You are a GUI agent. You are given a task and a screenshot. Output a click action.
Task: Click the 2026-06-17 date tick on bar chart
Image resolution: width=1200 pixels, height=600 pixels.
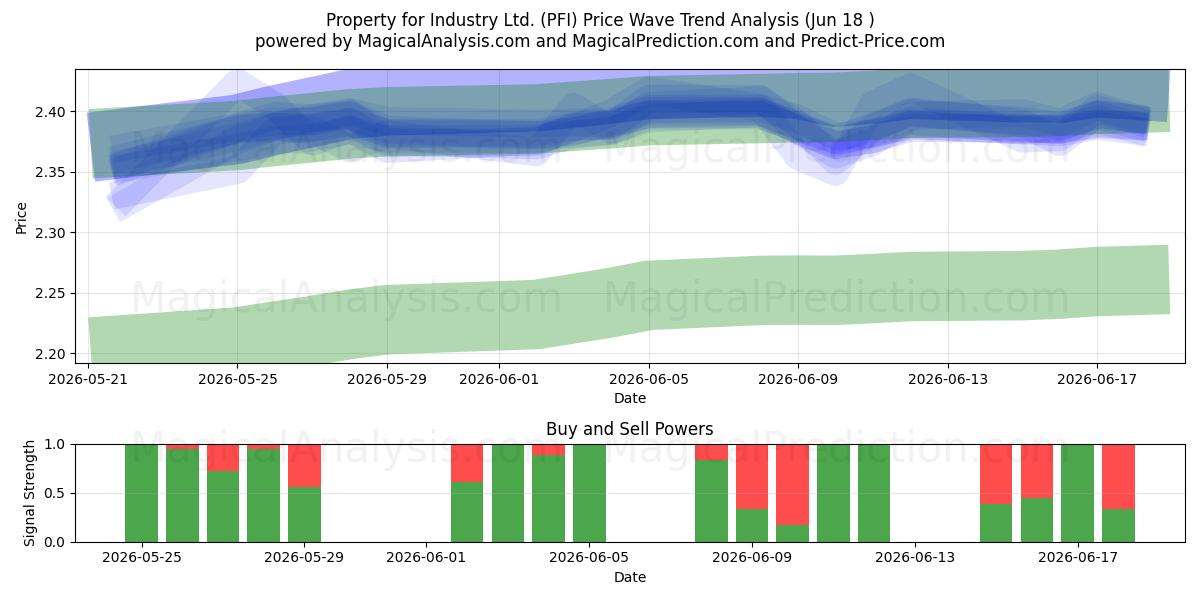coord(1078,558)
